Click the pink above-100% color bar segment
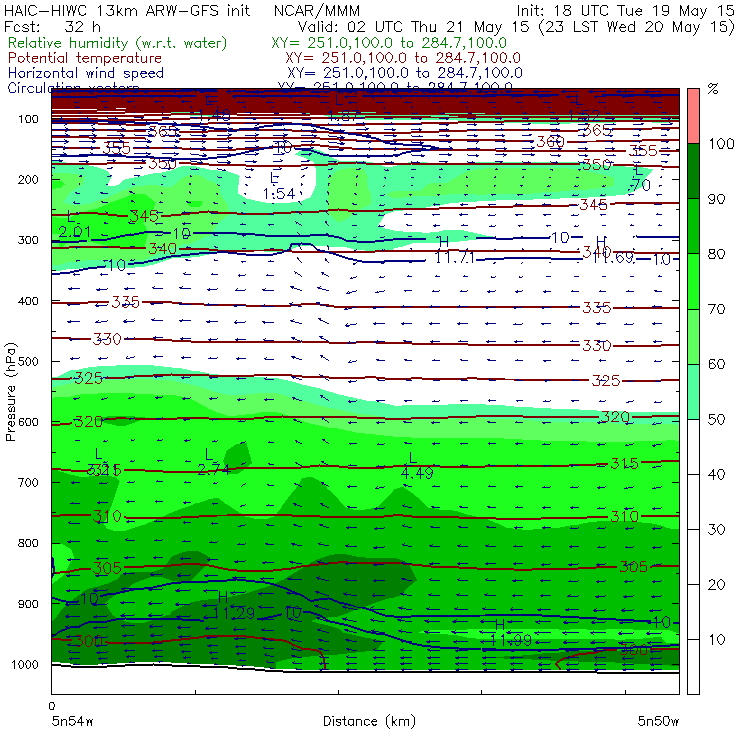740x740 pixels. [x=693, y=116]
